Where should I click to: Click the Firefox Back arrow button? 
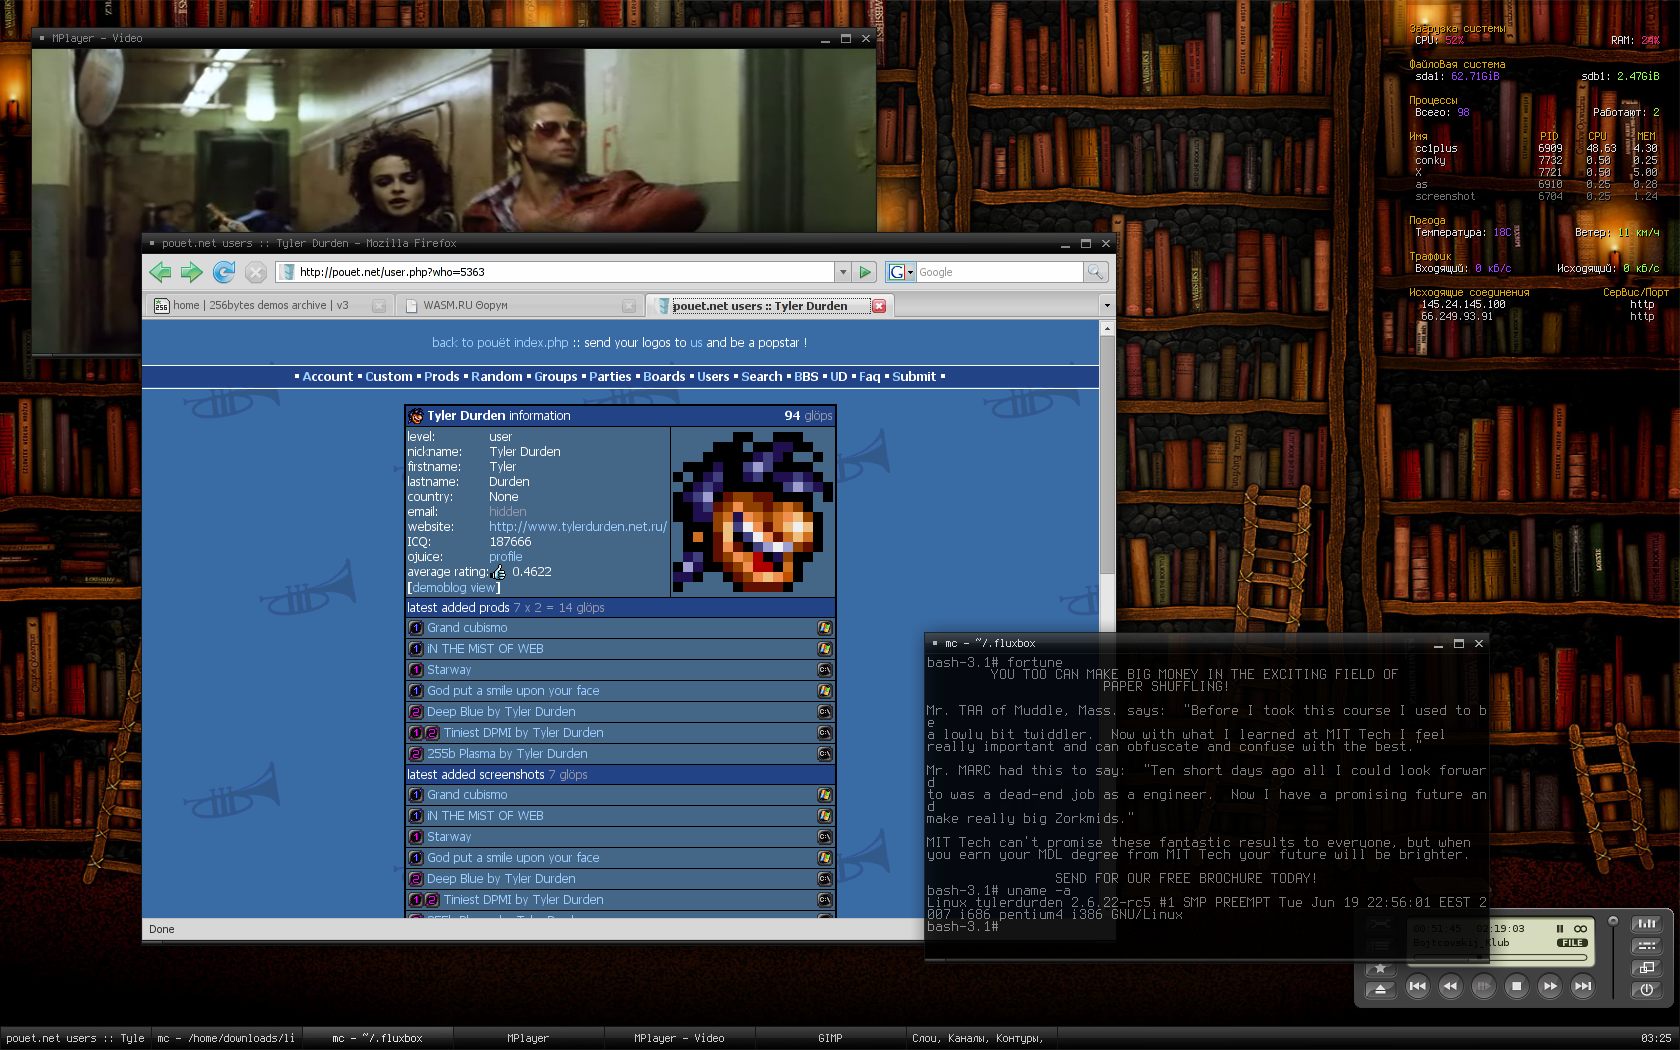[x=160, y=272]
